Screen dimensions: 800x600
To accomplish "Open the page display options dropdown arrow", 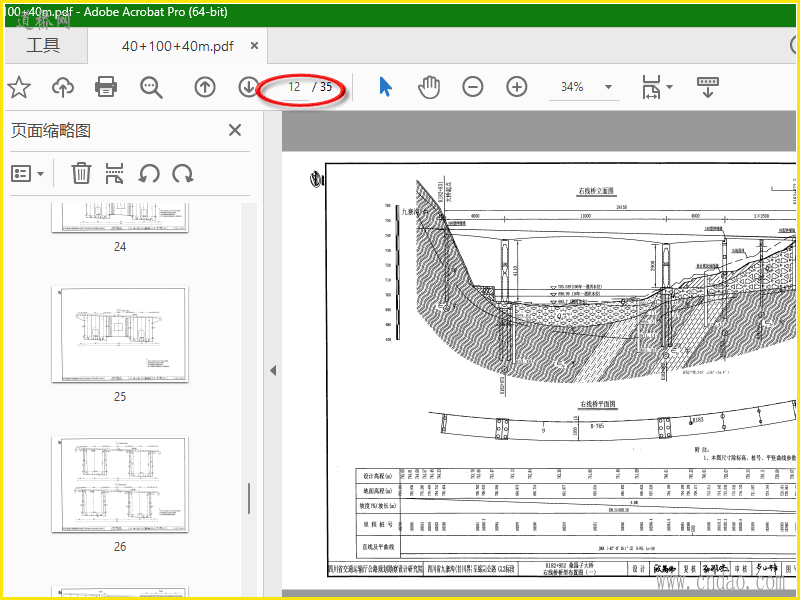I will [669, 87].
